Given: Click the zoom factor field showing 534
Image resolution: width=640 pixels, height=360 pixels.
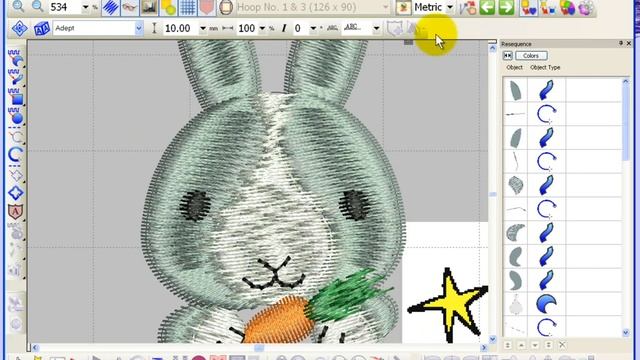Looking at the screenshot, I should point(64,7).
